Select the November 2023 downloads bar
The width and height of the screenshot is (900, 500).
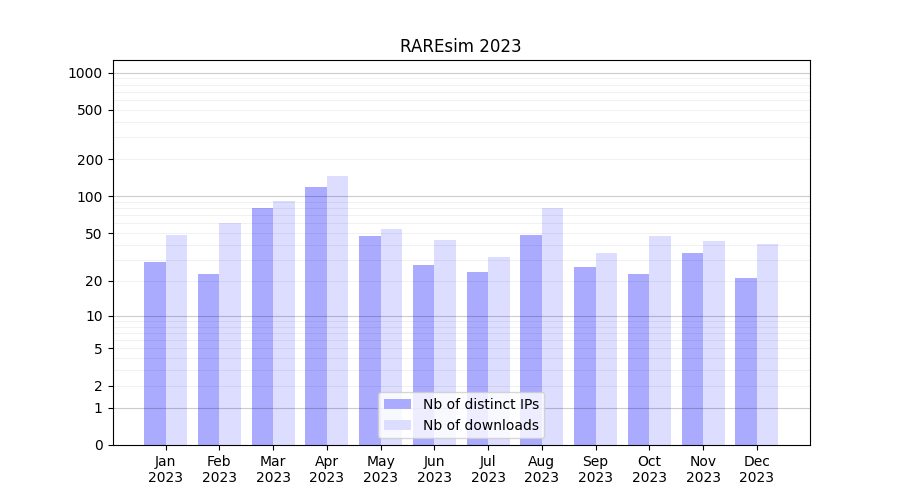(714, 343)
